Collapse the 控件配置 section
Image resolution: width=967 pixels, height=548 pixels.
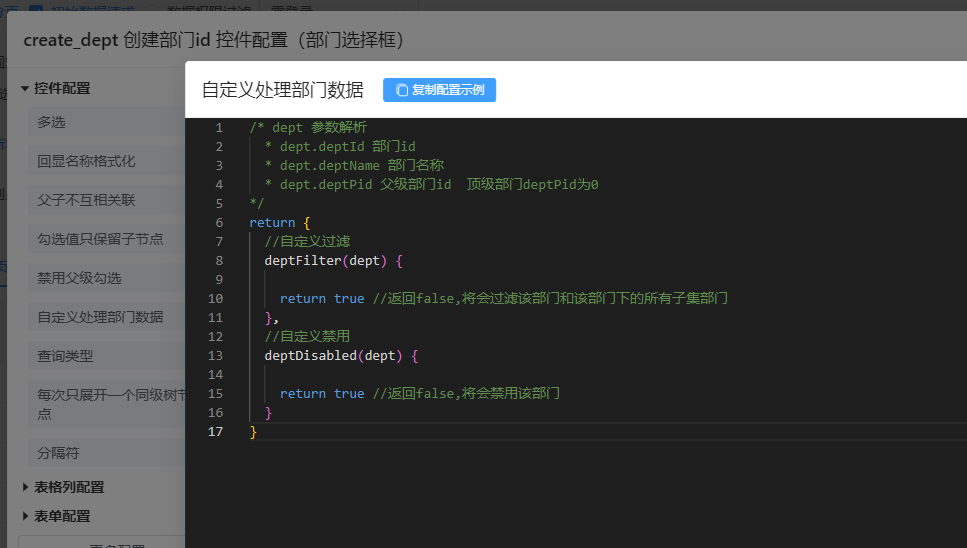pos(62,88)
